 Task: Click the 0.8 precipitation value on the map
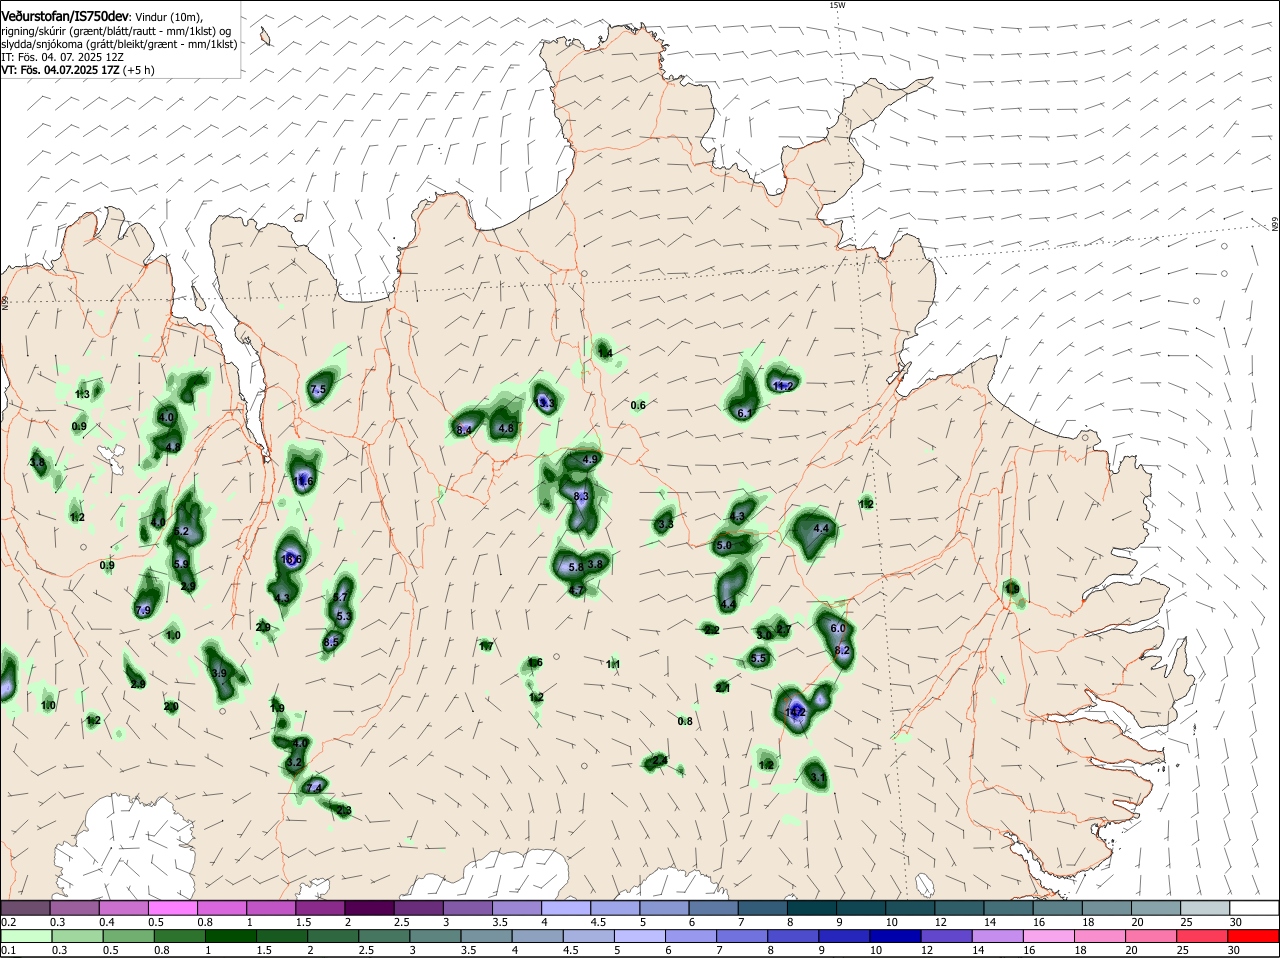(x=685, y=721)
